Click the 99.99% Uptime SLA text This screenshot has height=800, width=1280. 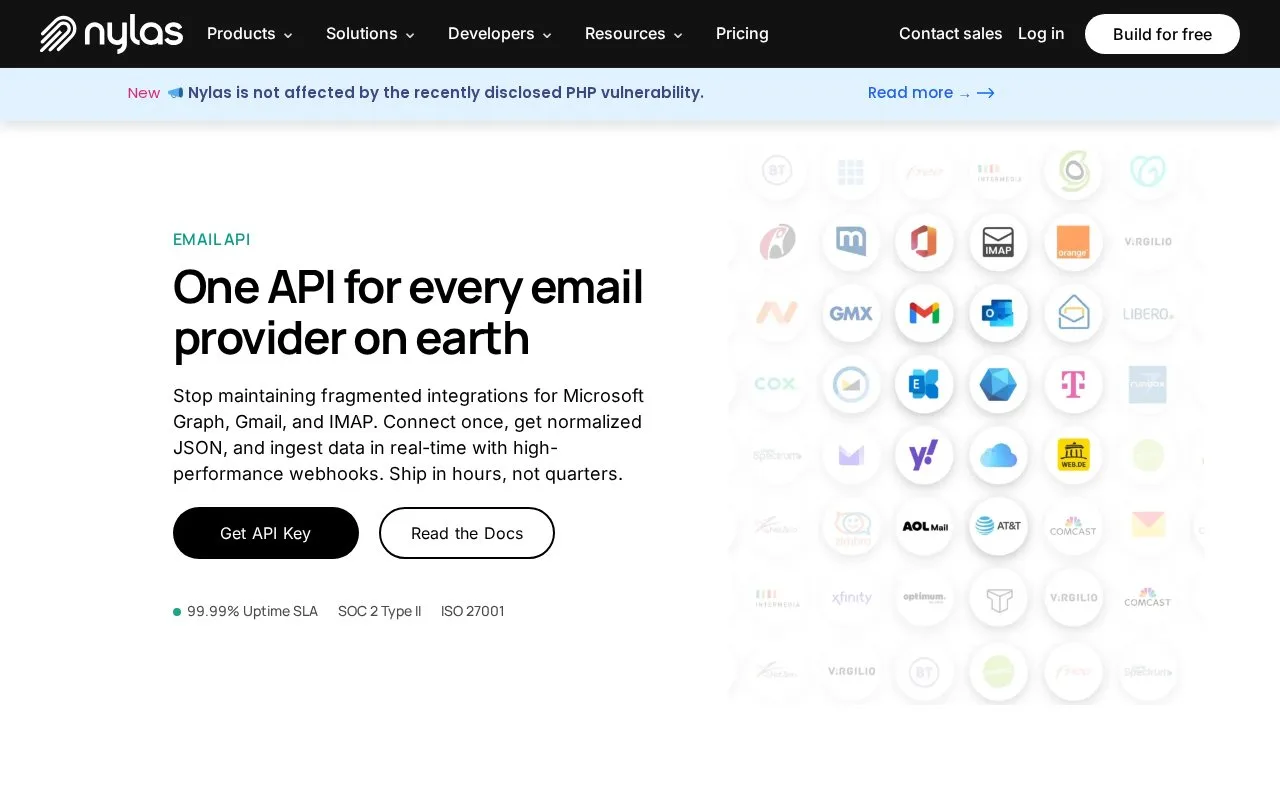click(x=252, y=611)
